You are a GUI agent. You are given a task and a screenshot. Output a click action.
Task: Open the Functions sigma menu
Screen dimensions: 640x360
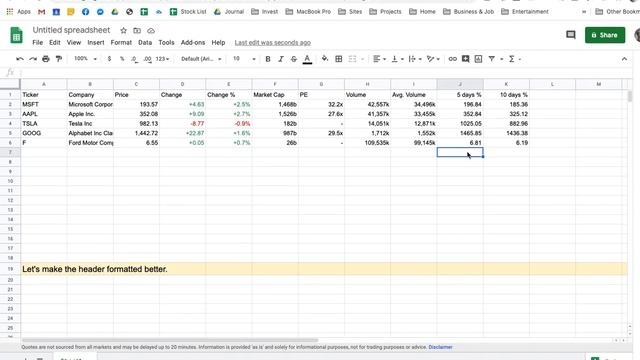[x=512, y=59]
